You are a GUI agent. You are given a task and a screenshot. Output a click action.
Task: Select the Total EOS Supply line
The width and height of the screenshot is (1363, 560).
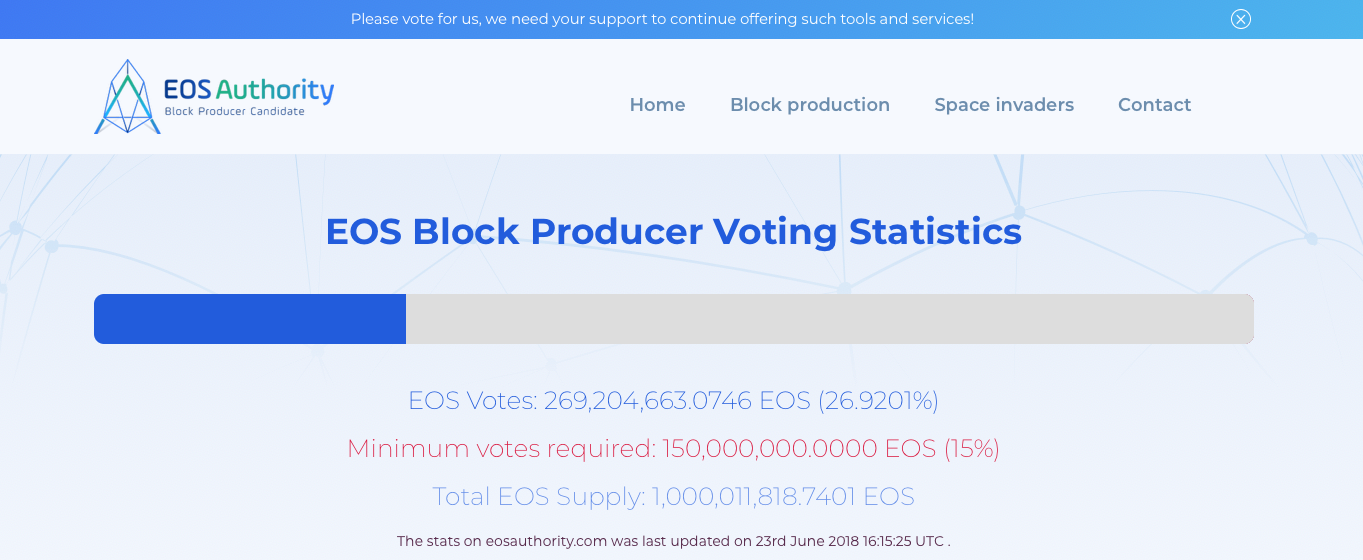coord(673,497)
